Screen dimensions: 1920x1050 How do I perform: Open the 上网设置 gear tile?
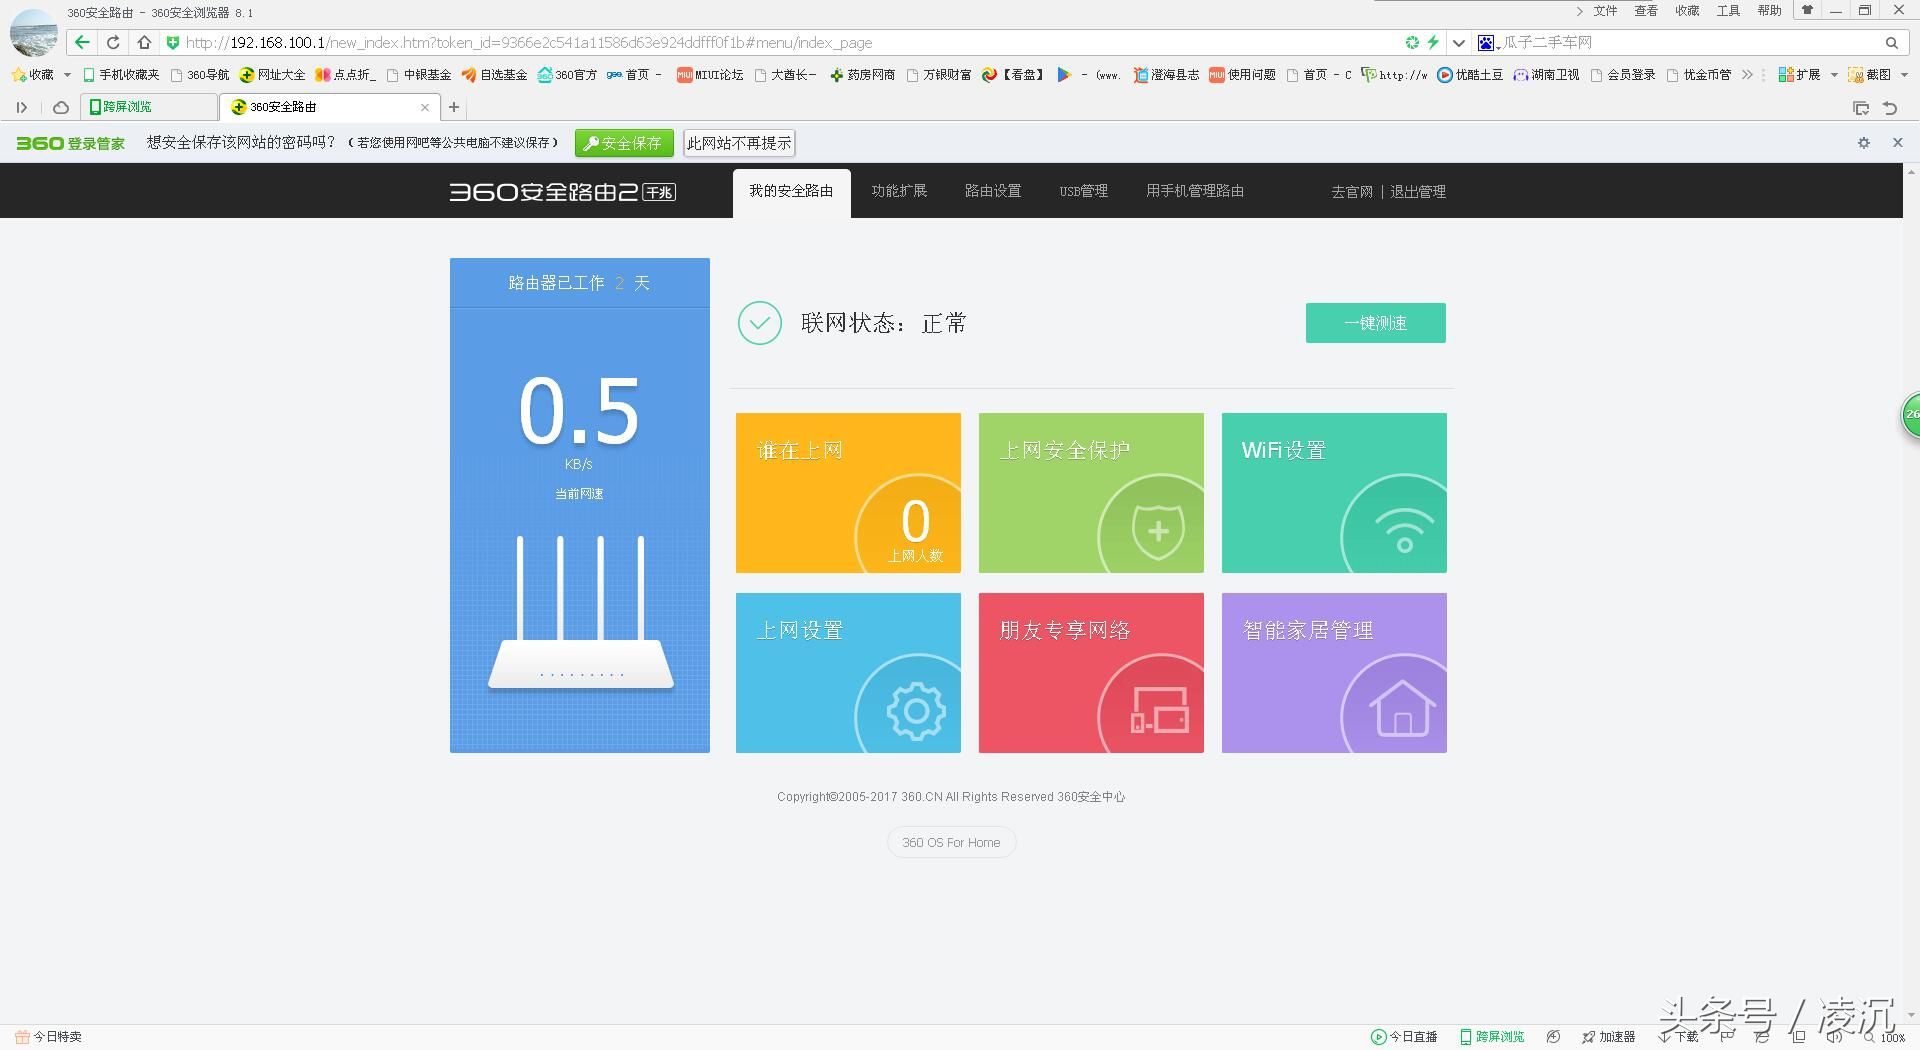tap(848, 673)
